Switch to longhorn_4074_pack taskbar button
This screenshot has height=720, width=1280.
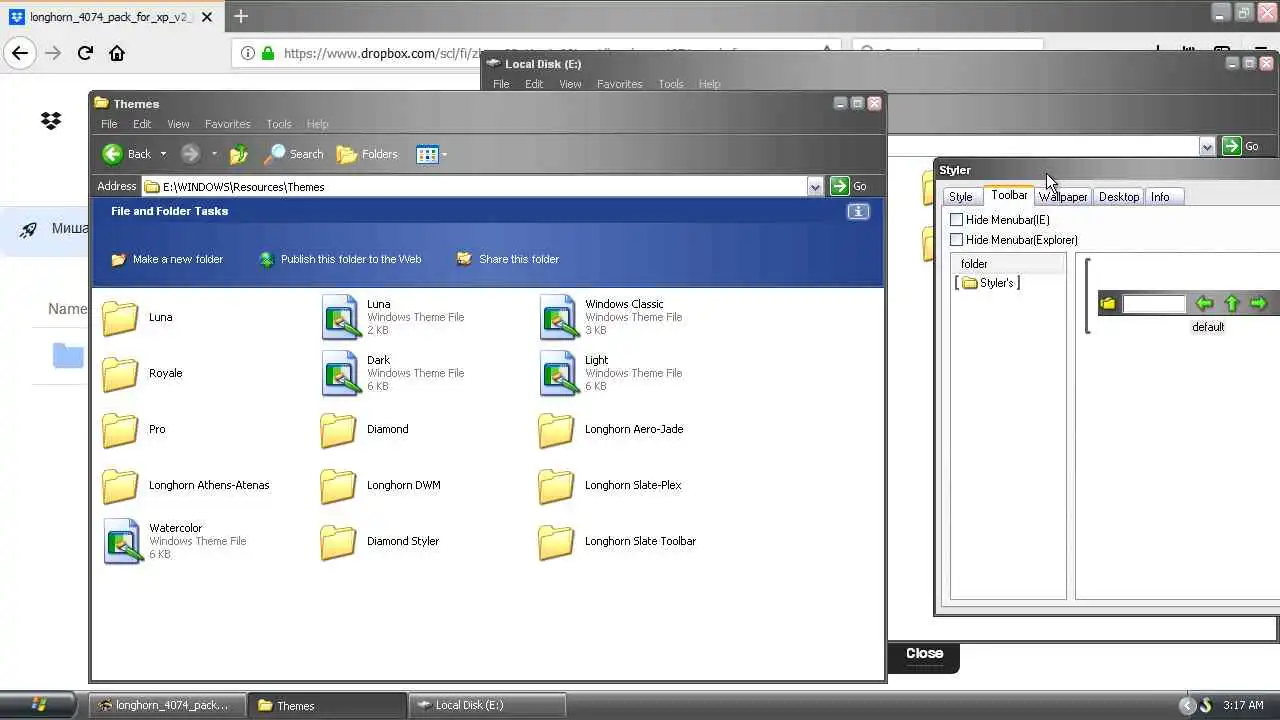coord(168,705)
